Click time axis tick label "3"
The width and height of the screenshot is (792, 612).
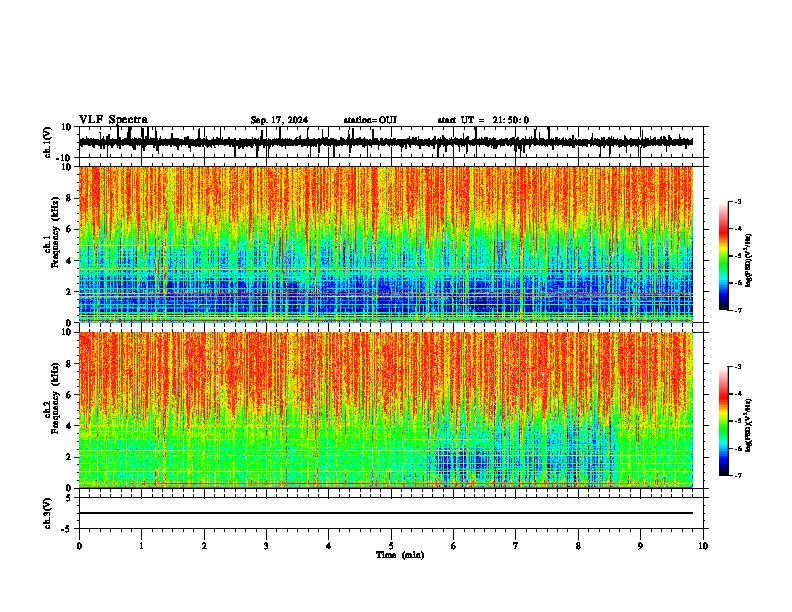tap(266, 546)
